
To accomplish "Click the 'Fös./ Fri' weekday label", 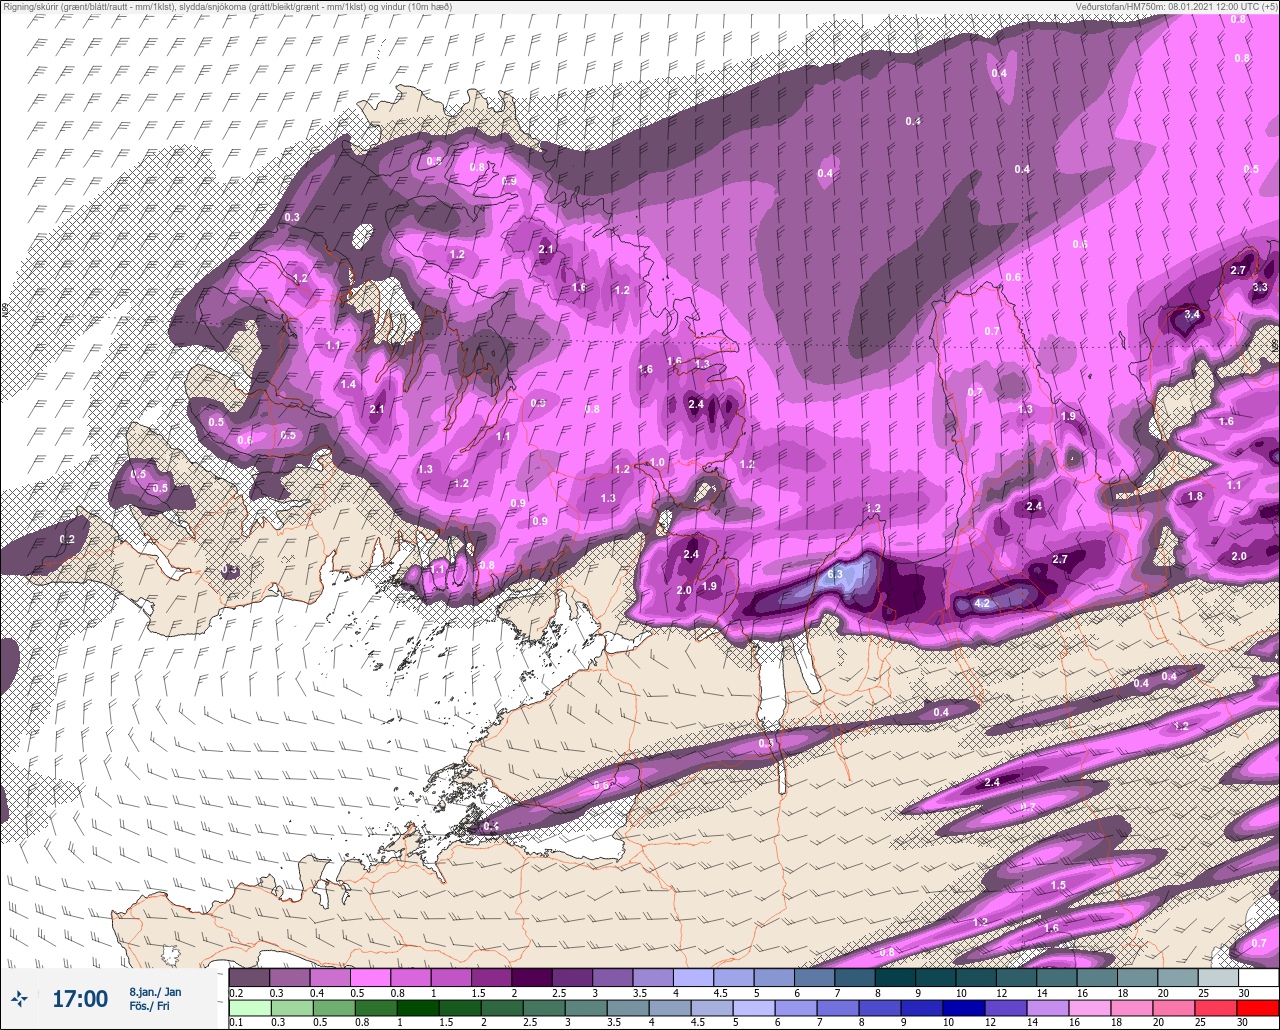I will [x=149, y=1005].
